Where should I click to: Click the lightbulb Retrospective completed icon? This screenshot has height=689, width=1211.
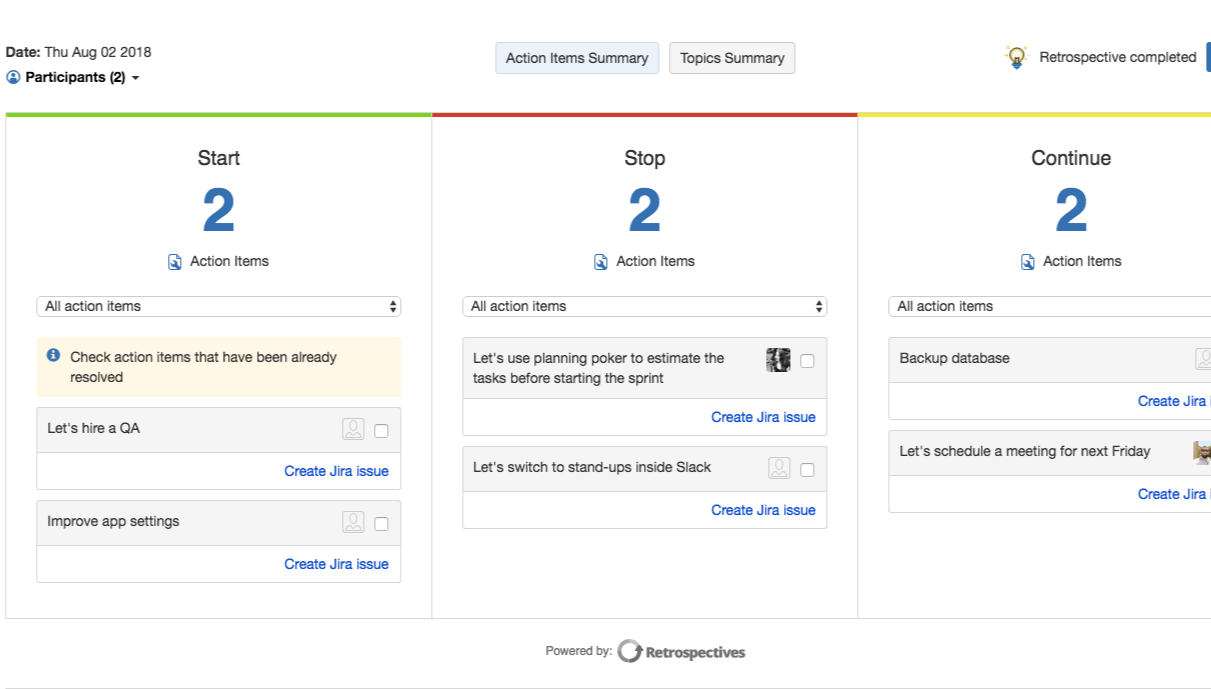pyautogui.click(x=1016, y=57)
